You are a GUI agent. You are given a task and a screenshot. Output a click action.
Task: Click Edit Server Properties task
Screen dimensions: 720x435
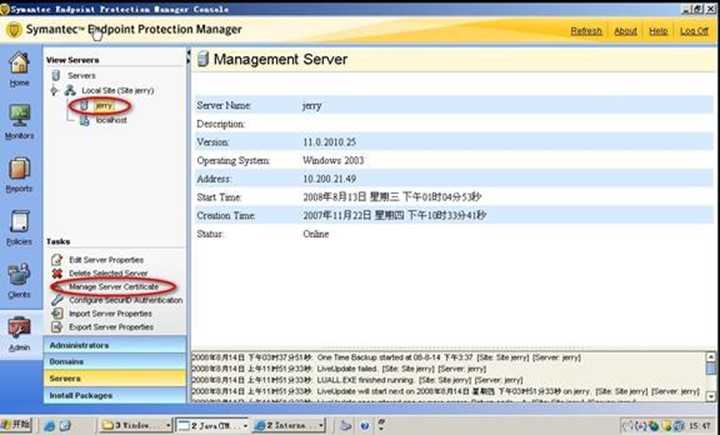click(106, 260)
